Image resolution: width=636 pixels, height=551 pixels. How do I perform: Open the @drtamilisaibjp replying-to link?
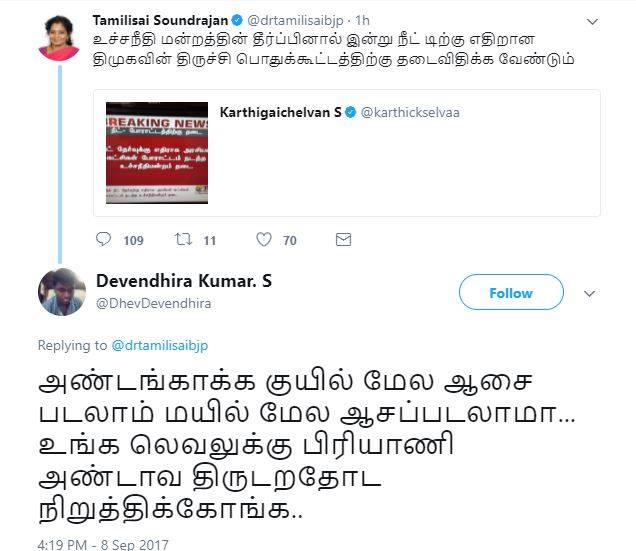pos(159,346)
